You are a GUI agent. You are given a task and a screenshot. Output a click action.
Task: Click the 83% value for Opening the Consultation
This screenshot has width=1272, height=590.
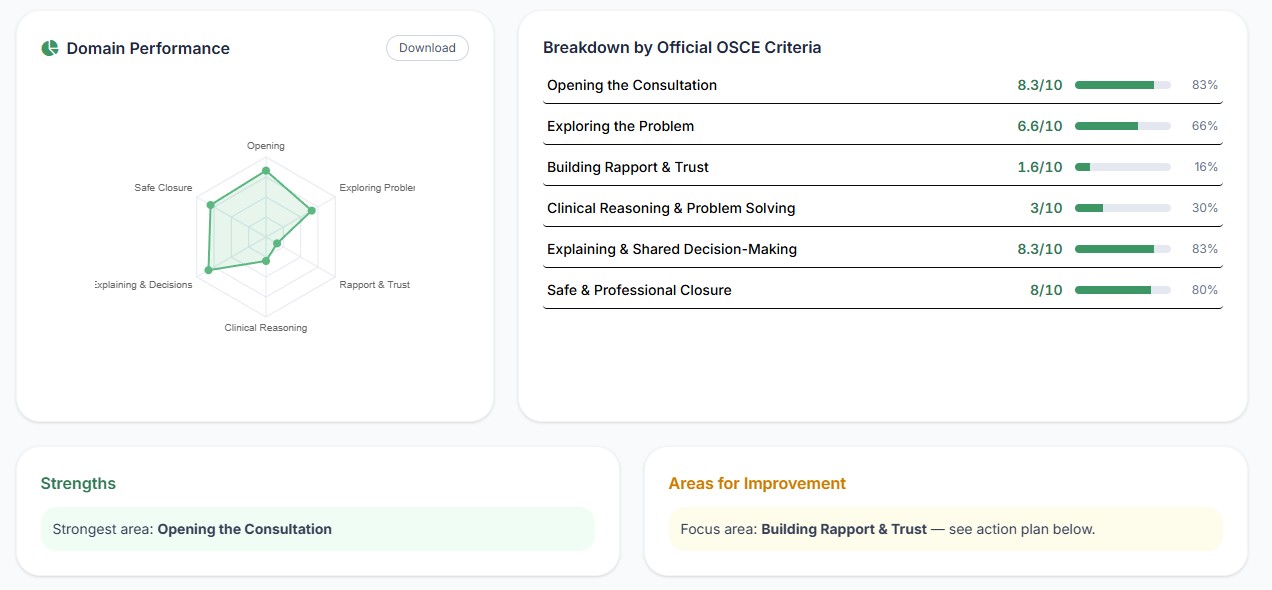(1205, 85)
